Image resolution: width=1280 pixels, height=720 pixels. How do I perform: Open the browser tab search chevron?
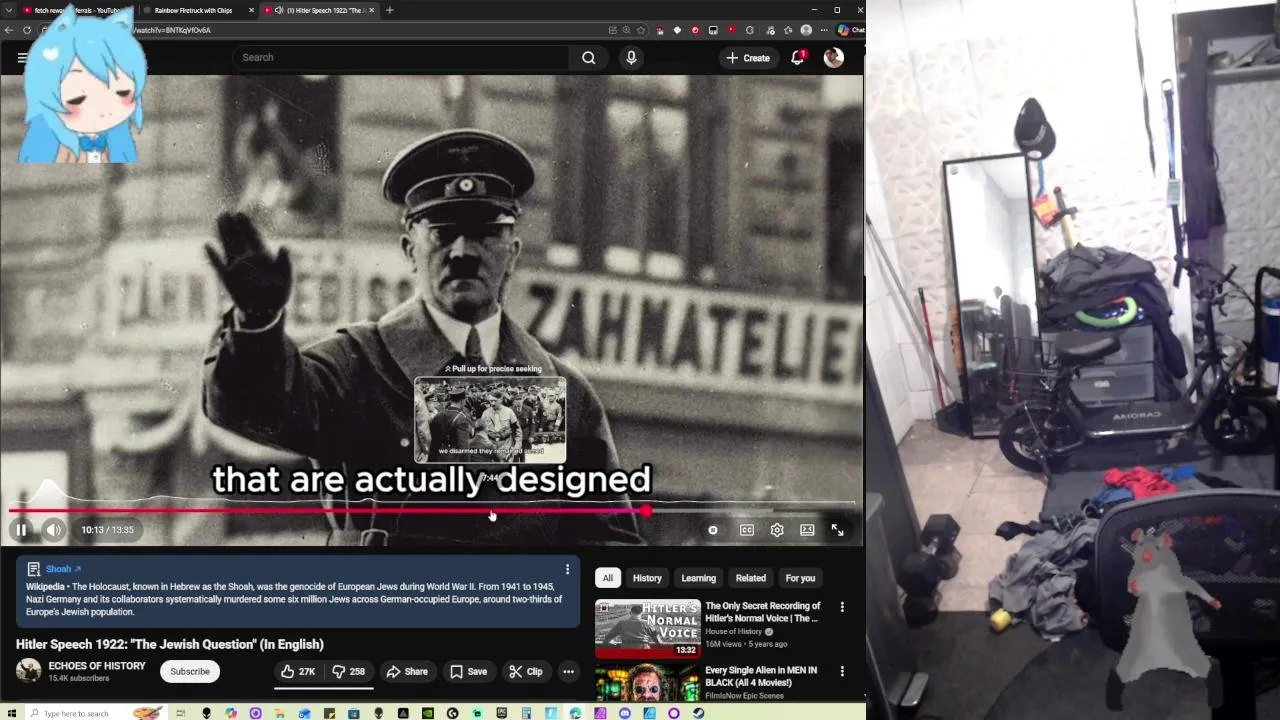pyautogui.click(x=8, y=10)
